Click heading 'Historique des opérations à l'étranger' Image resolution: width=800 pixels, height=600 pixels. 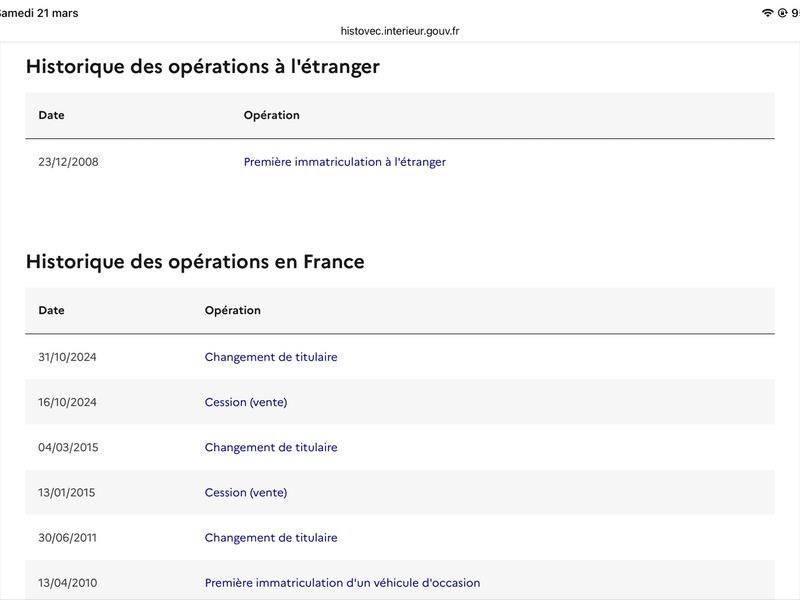coord(202,67)
